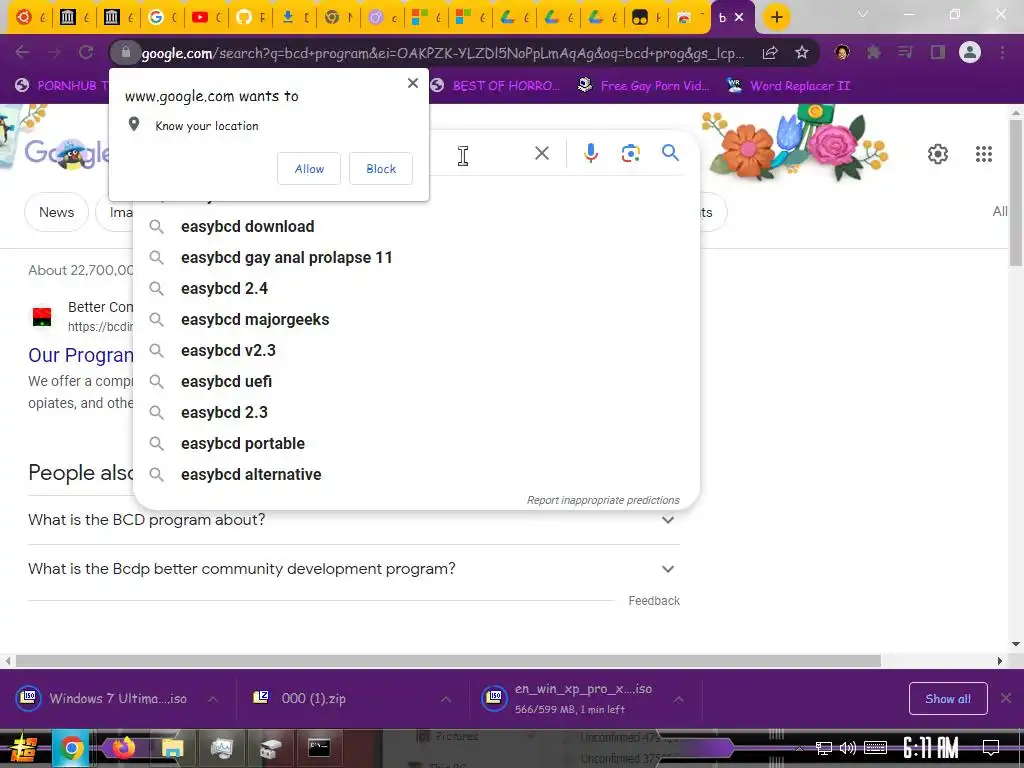Open Chrome three-dot menu

[x=1002, y=52]
